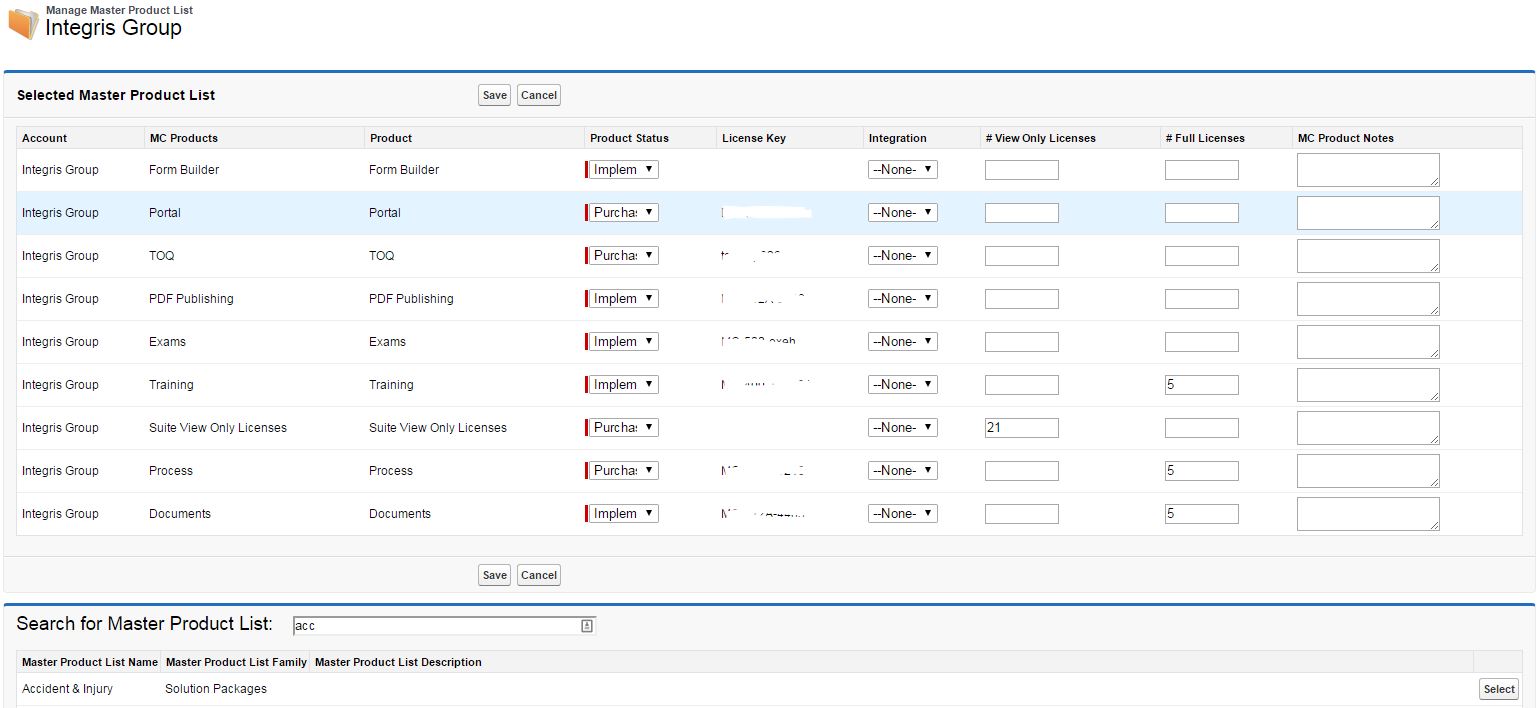The height and width of the screenshot is (708, 1540).
Task: Click Full Licenses field for Process row
Action: click(1201, 471)
